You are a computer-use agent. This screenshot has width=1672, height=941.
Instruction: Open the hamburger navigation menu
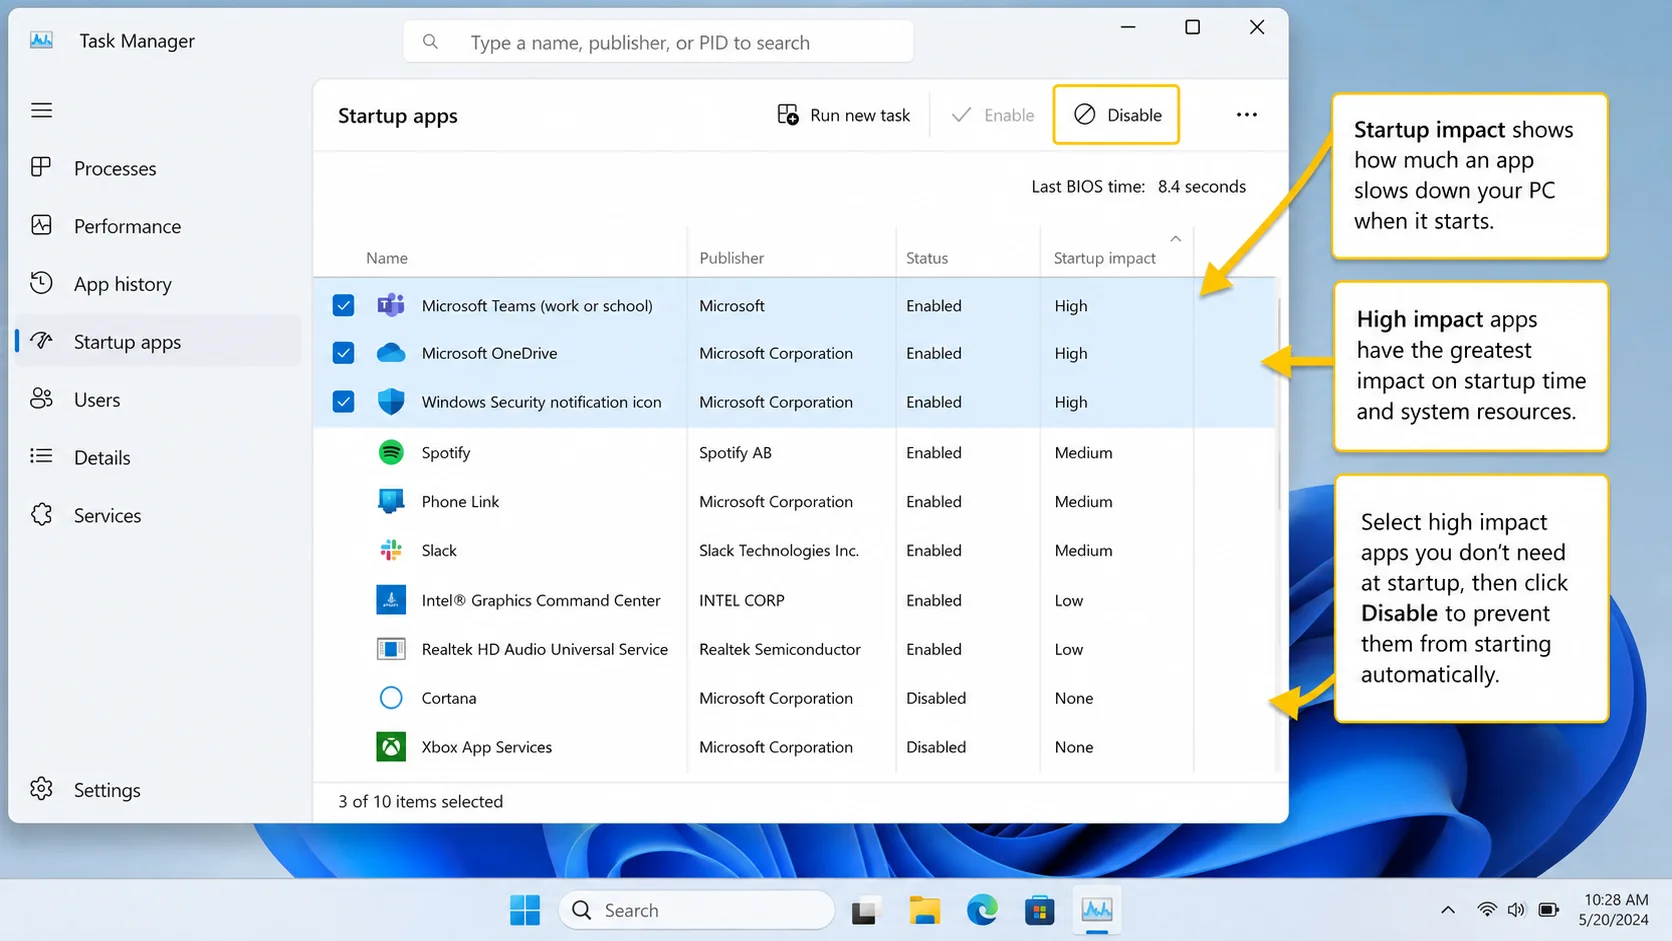[x=41, y=110]
